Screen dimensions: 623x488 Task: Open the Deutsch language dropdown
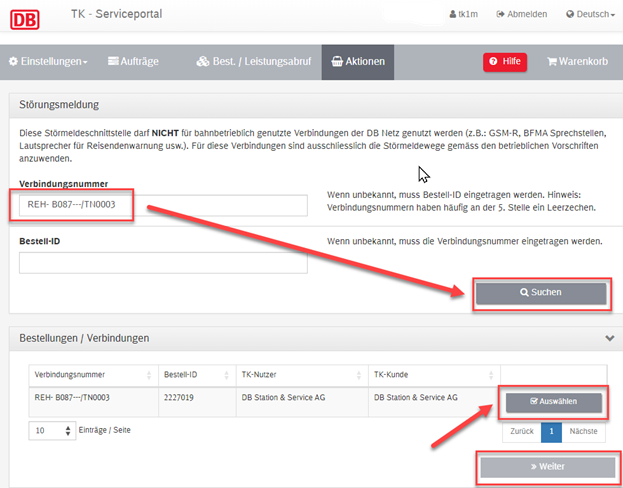[x=591, y=15]
